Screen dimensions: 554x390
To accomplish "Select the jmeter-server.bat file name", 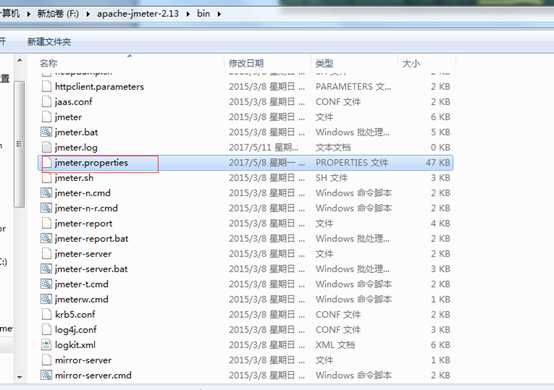I will click(91, 269).
